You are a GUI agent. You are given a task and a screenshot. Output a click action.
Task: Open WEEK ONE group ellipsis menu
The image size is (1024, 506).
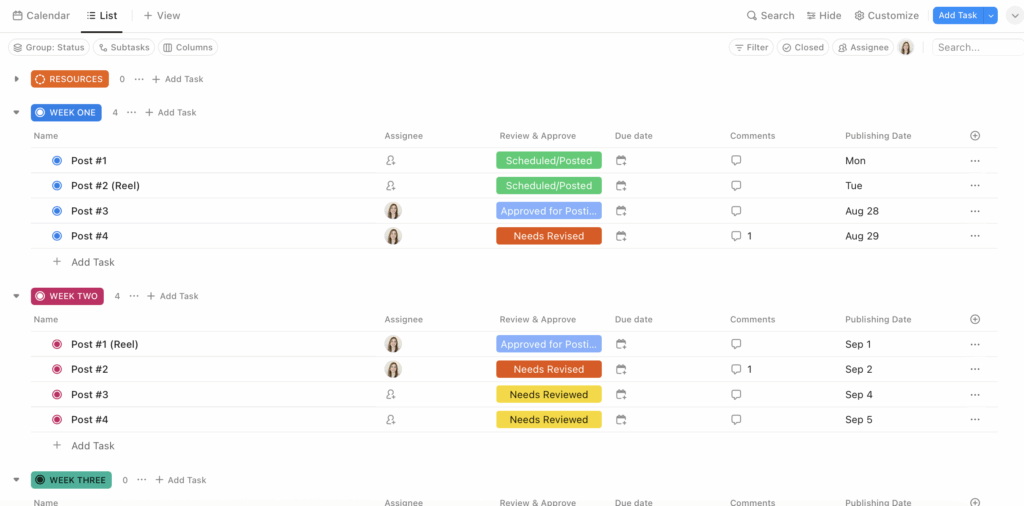click(x=132, y=112)
